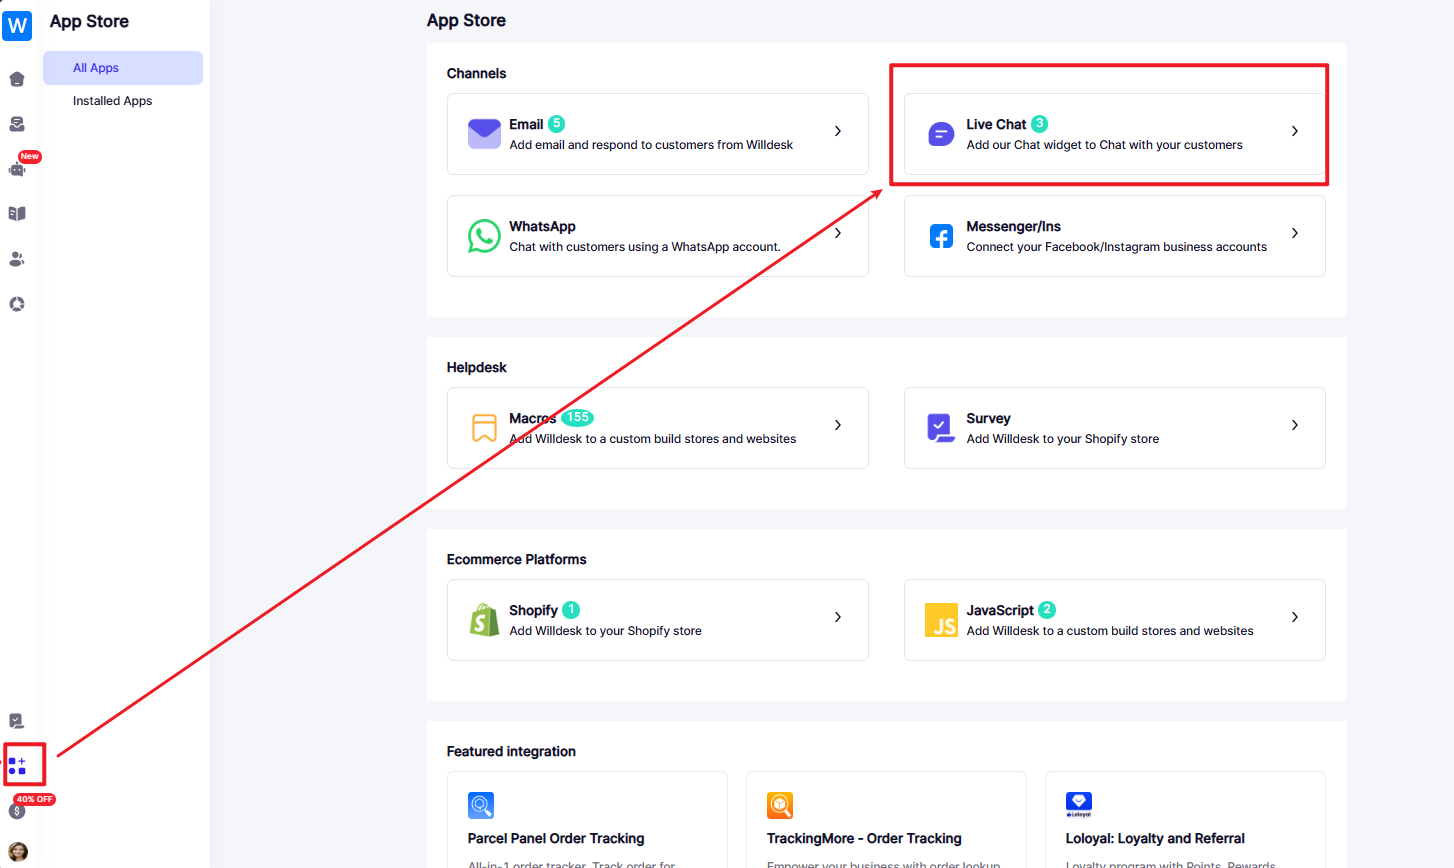Open the Messenger/Ins app title

(1013, 226)
